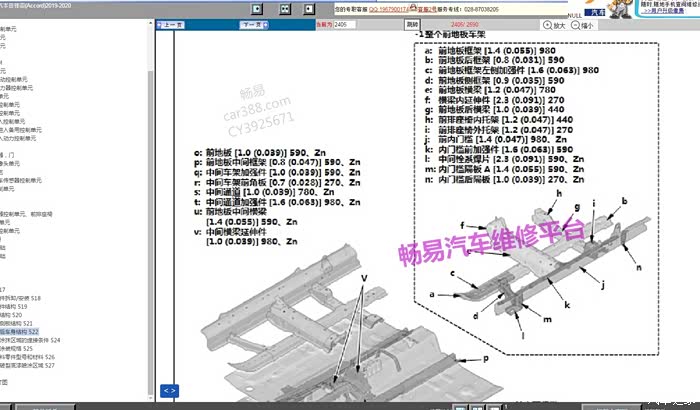Select the tree item ending in S24
This screenshot has height=410, width=700.
click(x=30, y=340)
